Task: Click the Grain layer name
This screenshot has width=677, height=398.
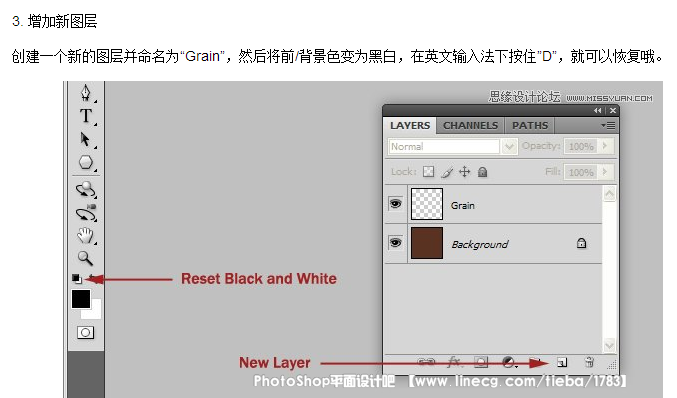Action: pos(462,205)
